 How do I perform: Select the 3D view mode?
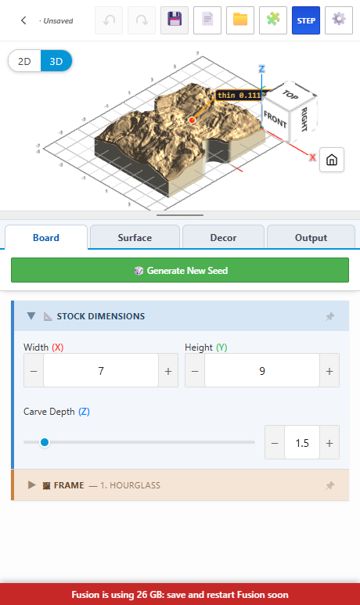tap(56, 61)
